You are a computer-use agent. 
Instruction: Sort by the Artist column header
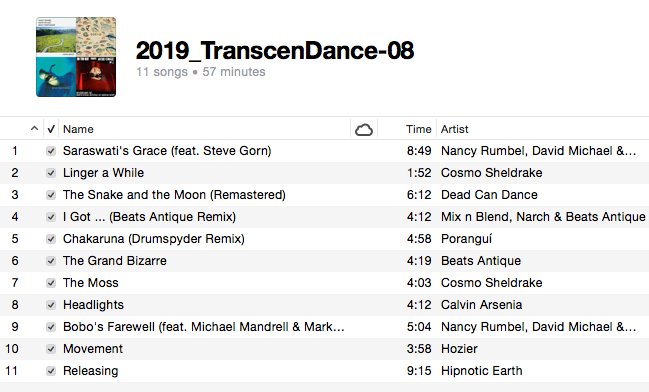(454, 129)
